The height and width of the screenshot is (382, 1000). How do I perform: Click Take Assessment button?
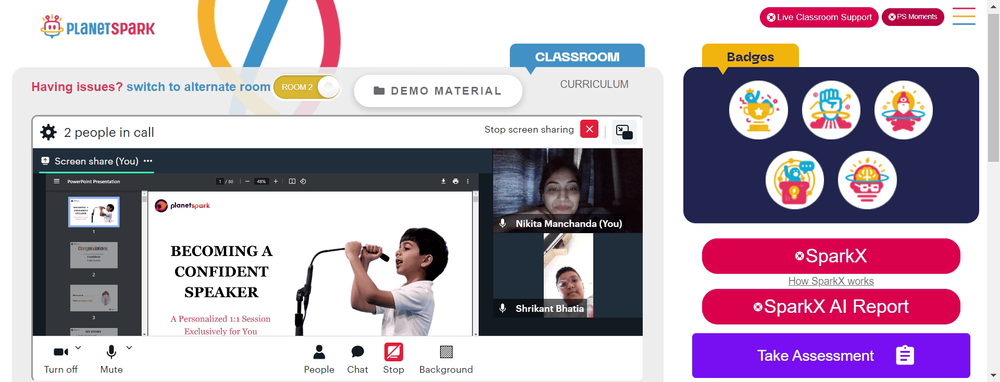coord(831,355)
